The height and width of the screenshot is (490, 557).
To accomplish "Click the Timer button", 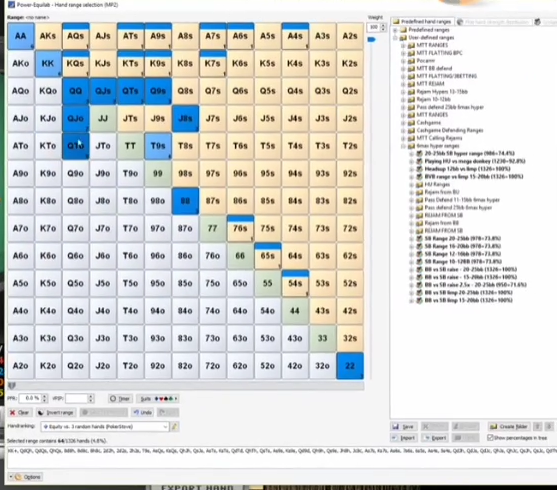I will click(x=120, y=399).
